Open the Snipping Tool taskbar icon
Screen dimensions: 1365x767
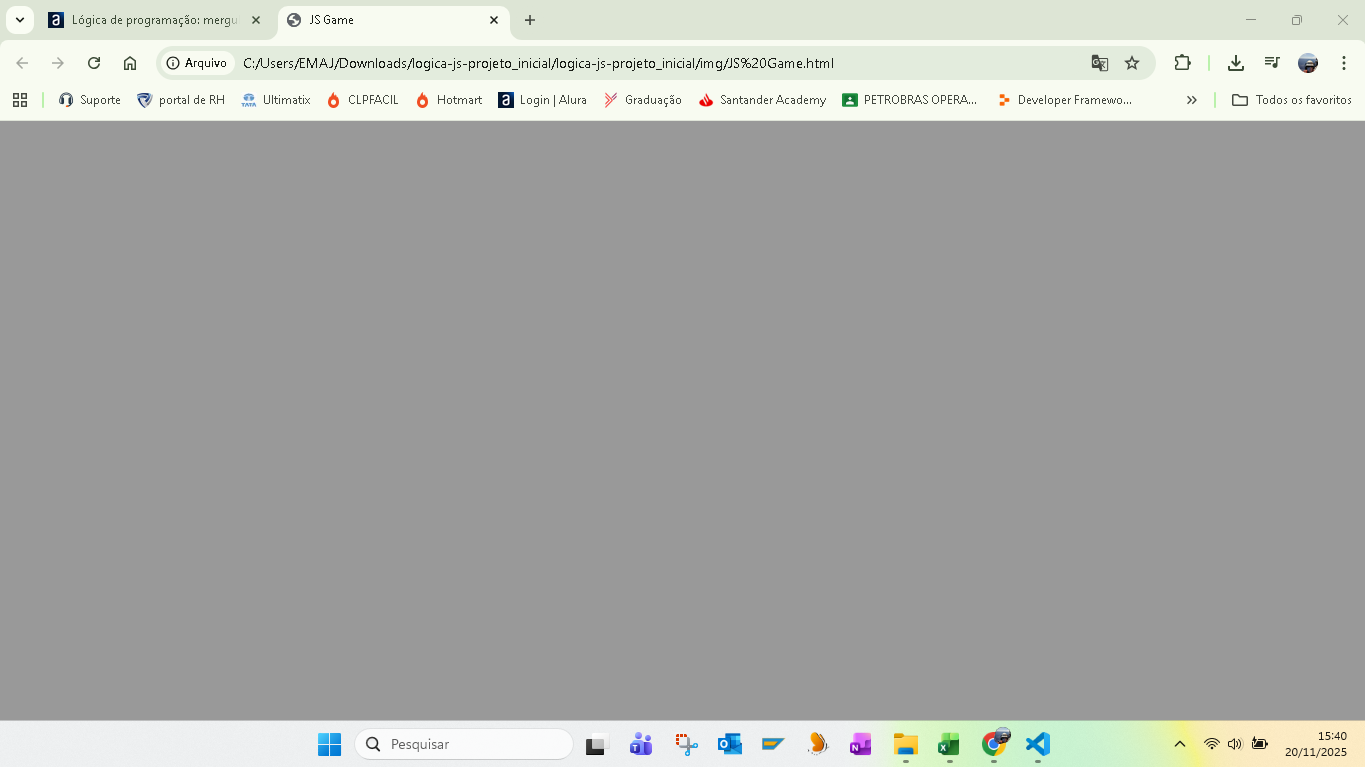pos(685,744)
